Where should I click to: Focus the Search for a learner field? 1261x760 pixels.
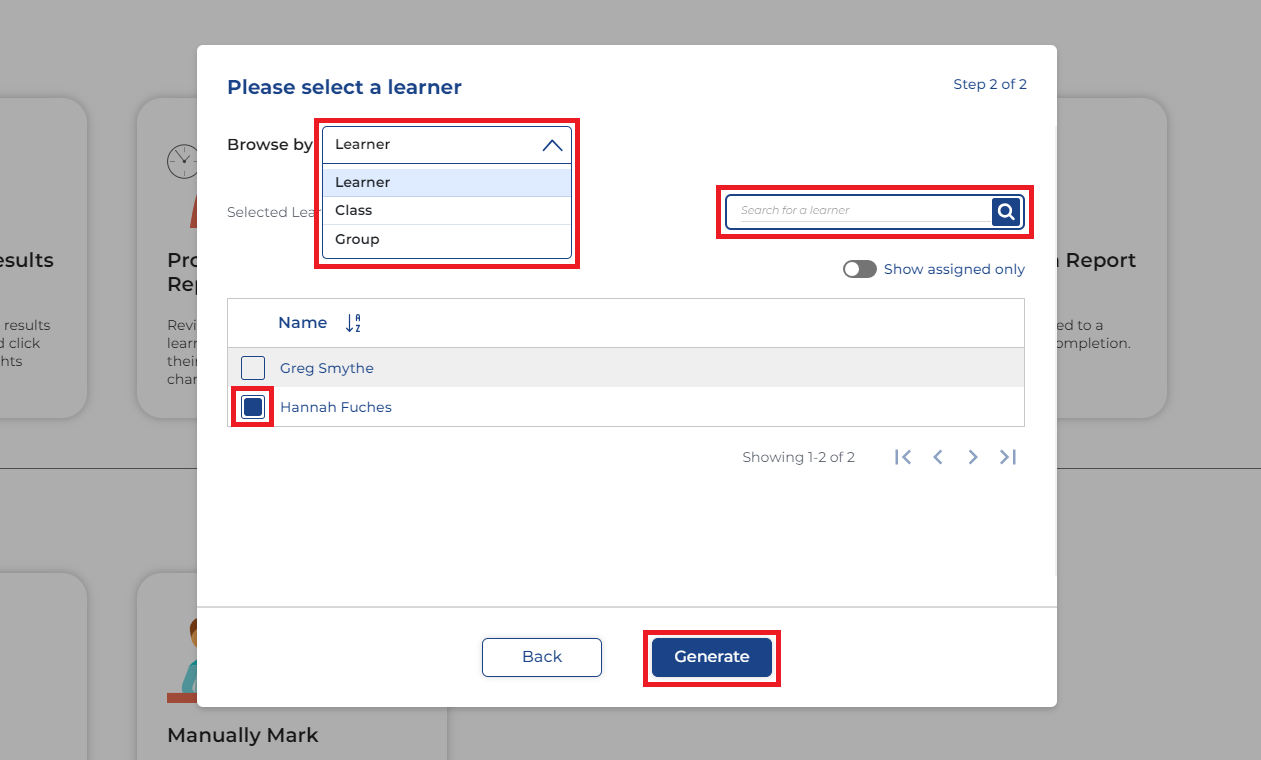point(860,211)
